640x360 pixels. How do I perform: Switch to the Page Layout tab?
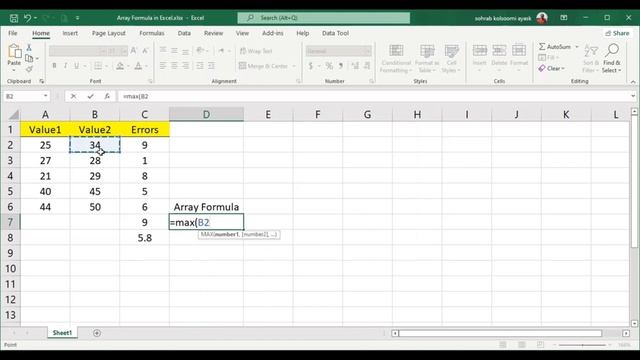pos(109,33)
